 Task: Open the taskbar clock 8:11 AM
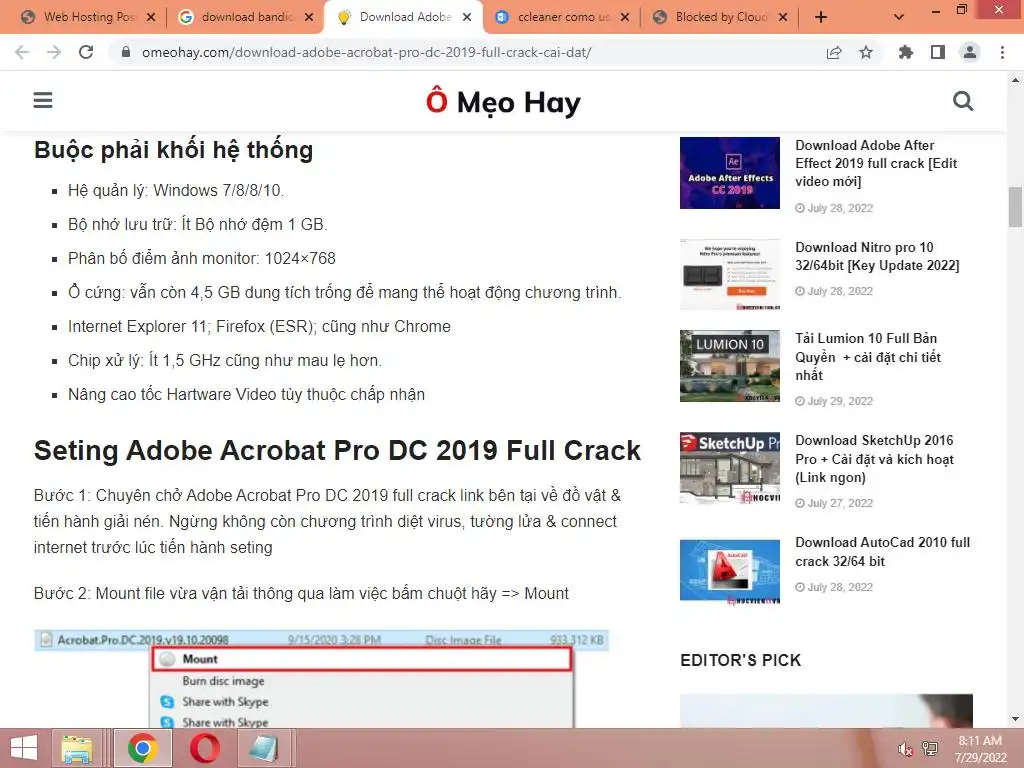tap(980, 749)
